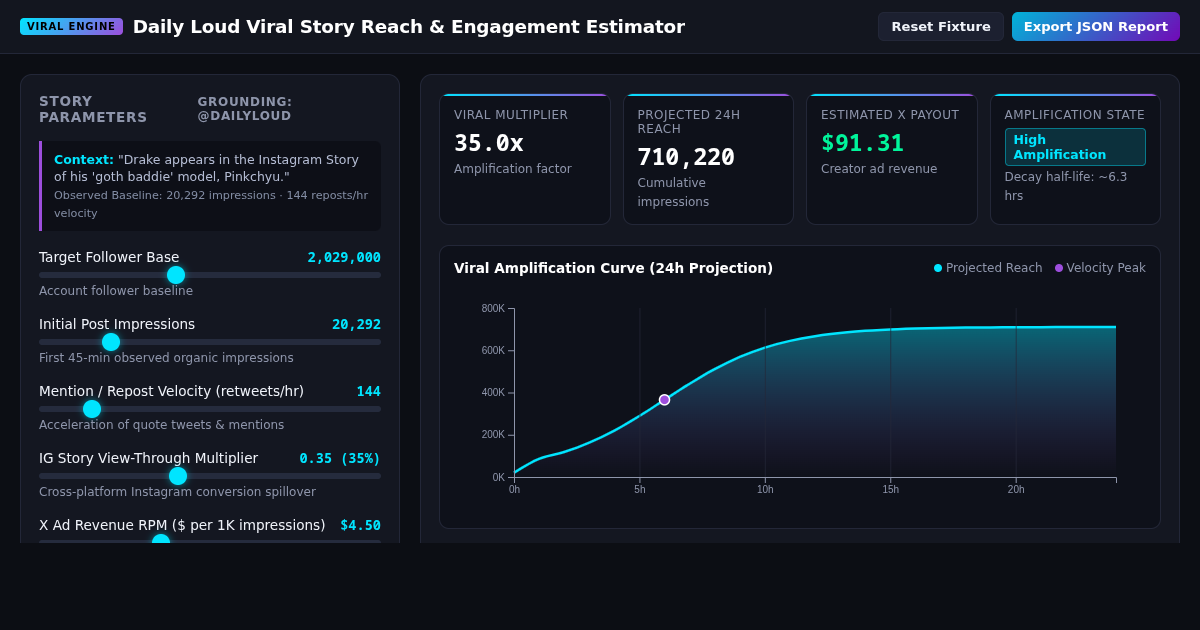
Task: Adjust the Initial Post Impressions slider handle
Action: pos(111,342)
